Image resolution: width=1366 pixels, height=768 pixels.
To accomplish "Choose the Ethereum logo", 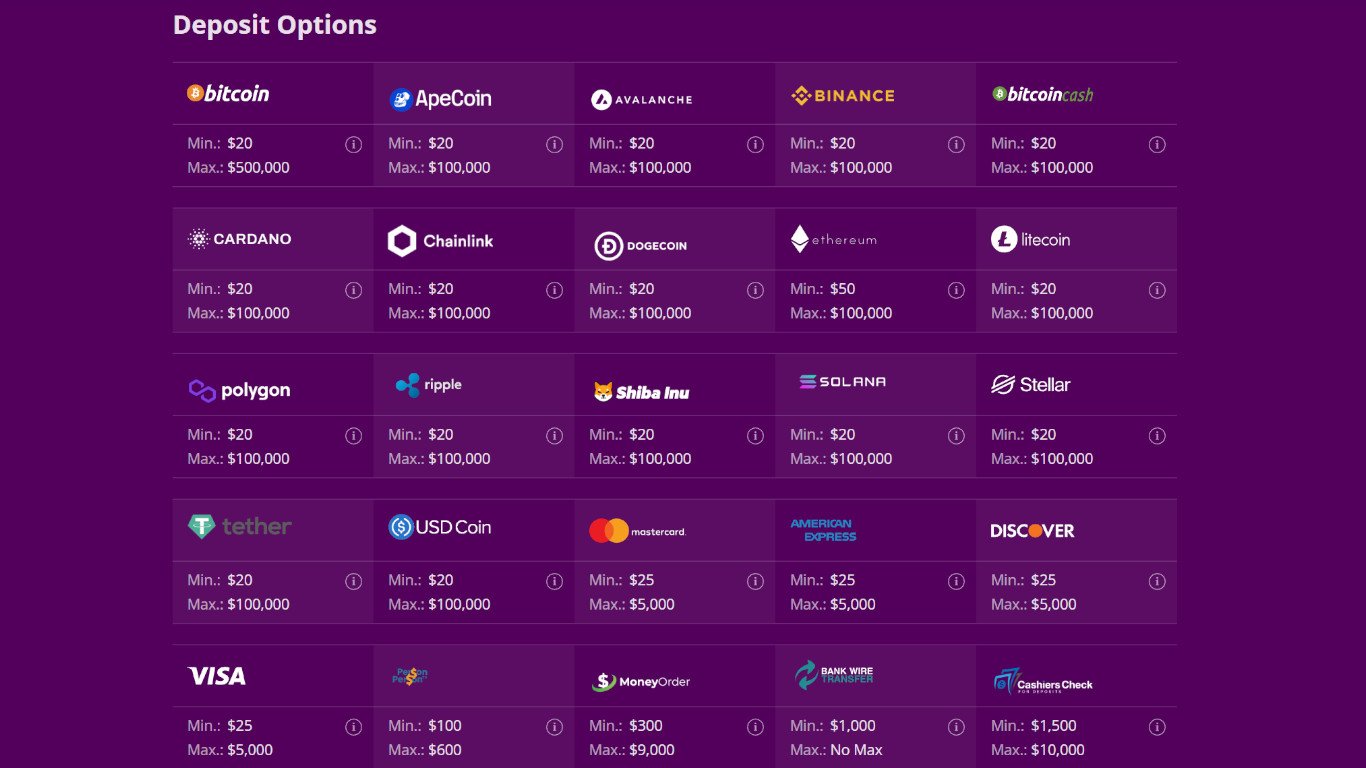I will [834, 239].
